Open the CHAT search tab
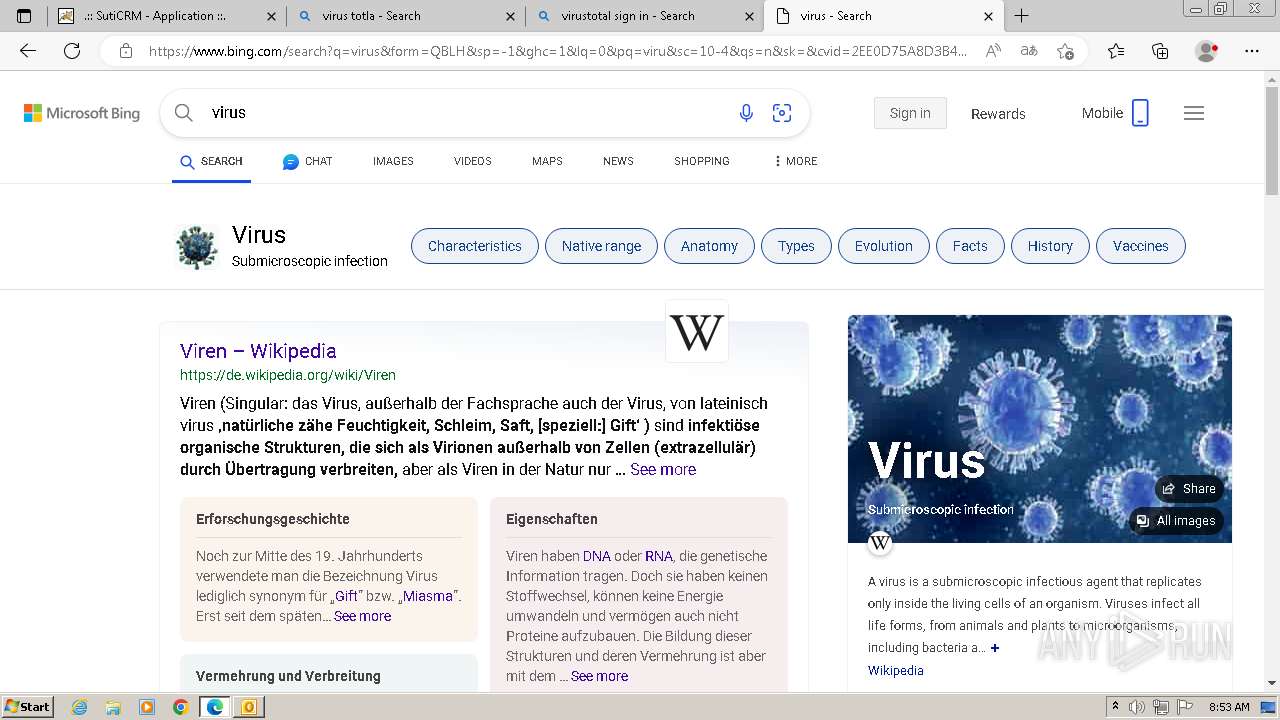 (x=307, y=161)
